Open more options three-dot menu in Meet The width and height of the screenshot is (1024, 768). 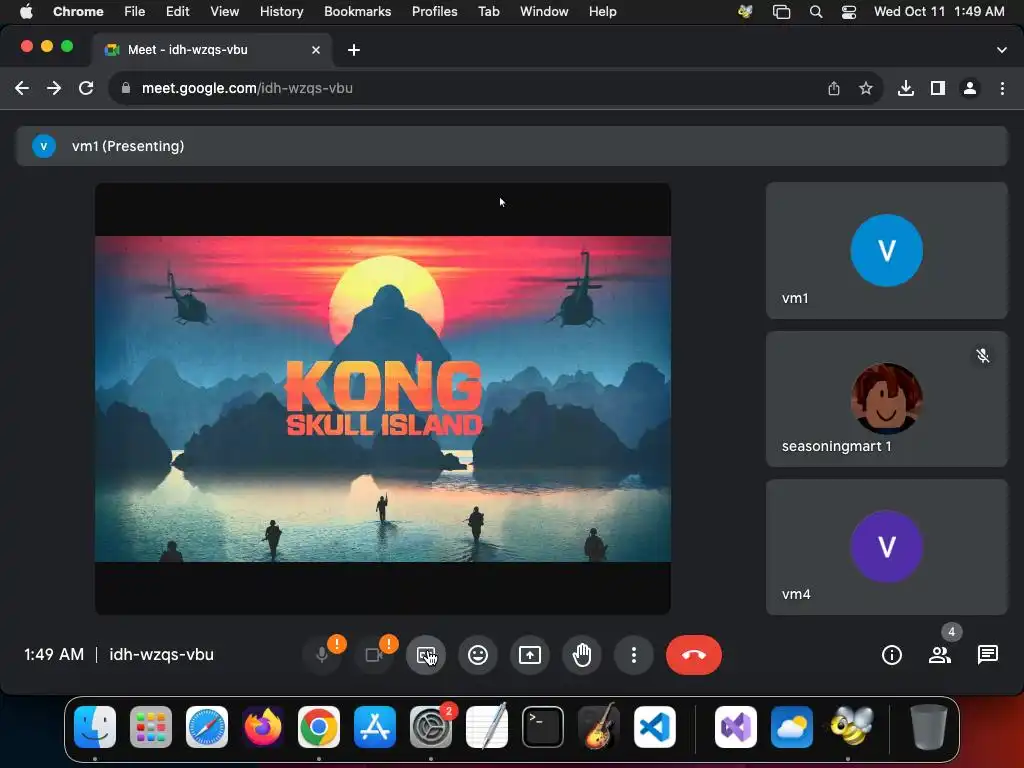(633, 655)
